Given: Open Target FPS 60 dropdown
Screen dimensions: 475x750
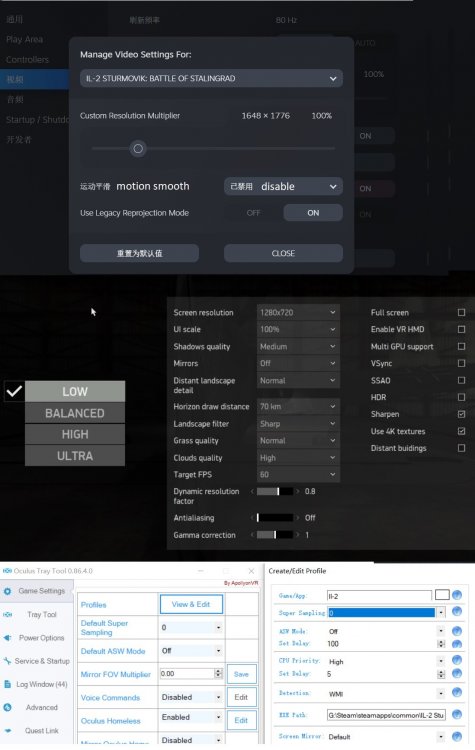Looking at the screenshot, I should coord(298,474).
